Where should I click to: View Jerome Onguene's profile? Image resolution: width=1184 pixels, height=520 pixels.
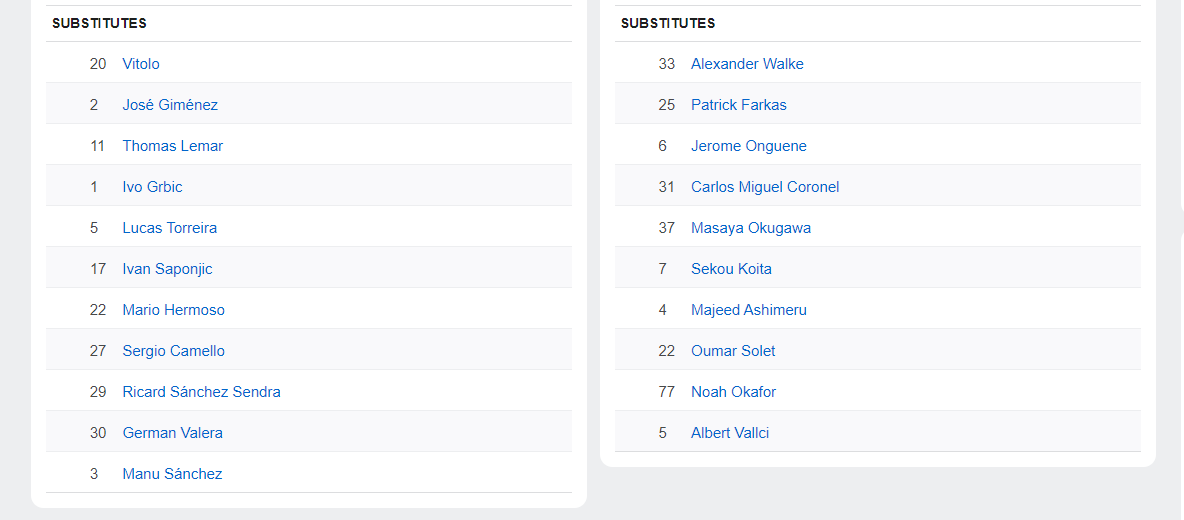749,146
